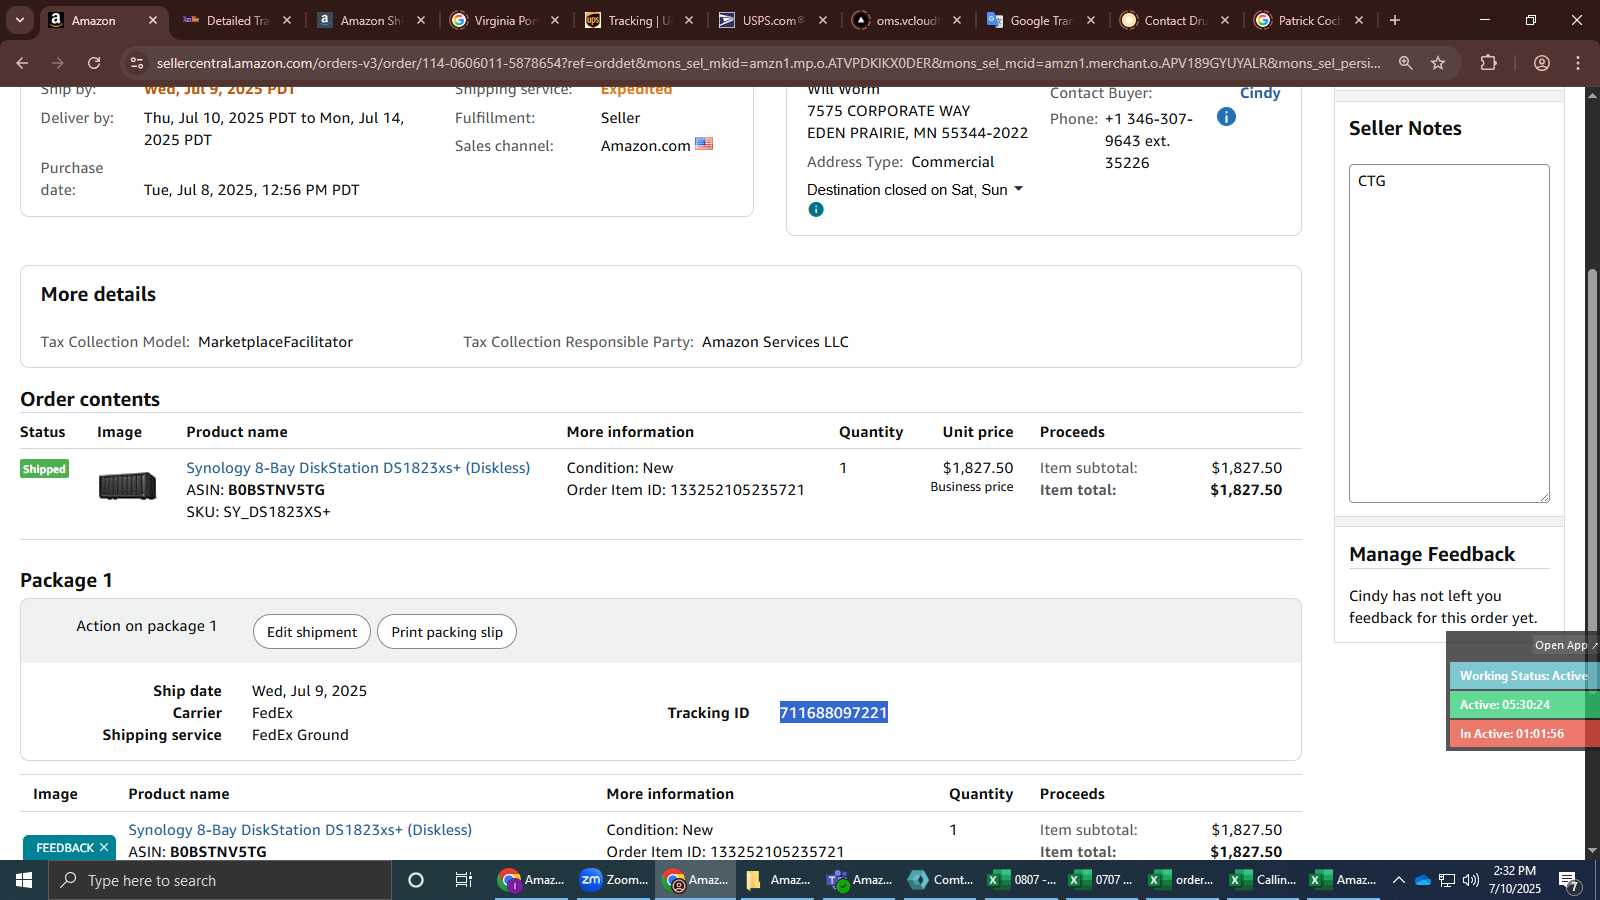Click the volume speaker tray icon
The height and width of the screenshot is (900, 1600).
[1471, 880]
